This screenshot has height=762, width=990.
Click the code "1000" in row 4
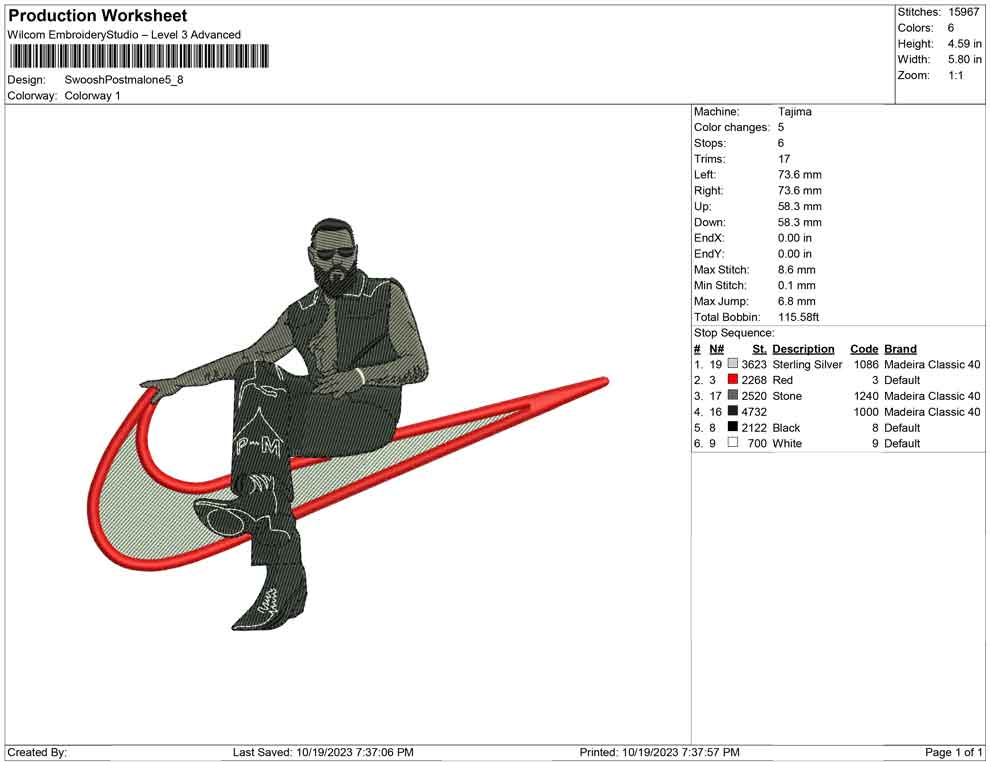(866, 412)
